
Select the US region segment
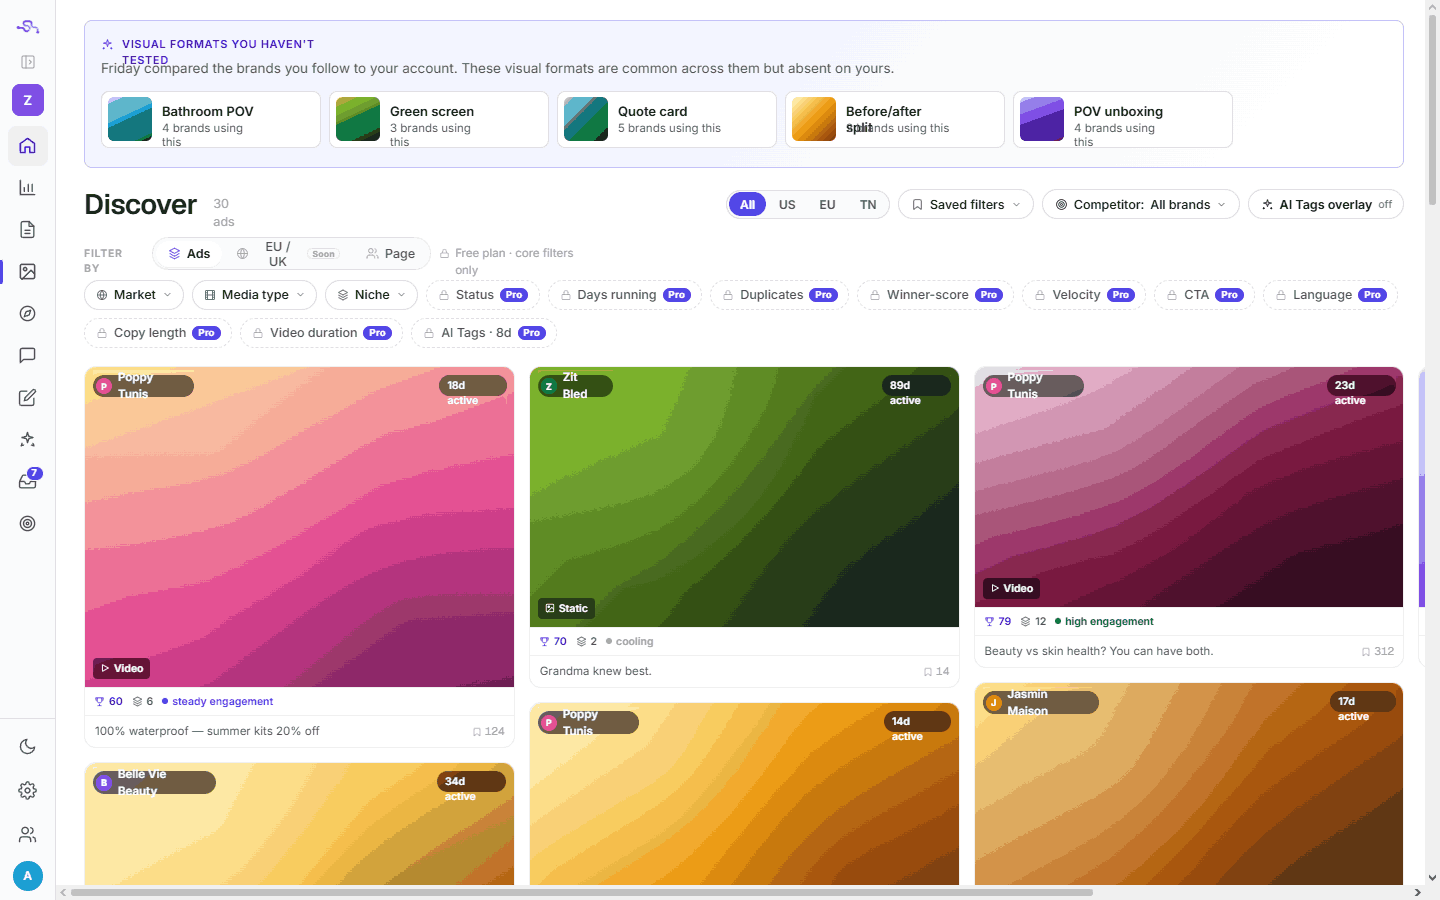(787, 205)
